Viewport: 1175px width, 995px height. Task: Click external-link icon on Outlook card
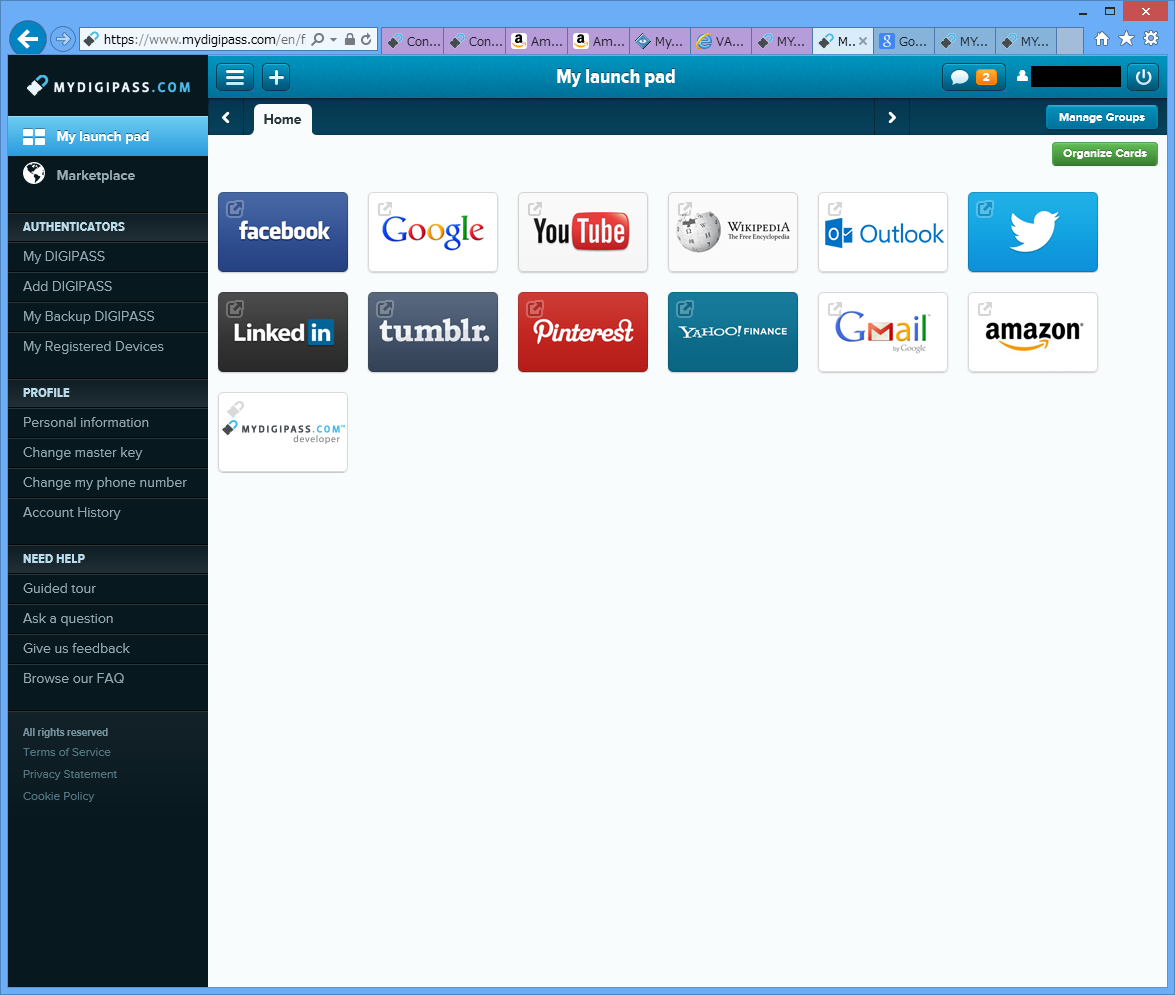pos(835,208)
